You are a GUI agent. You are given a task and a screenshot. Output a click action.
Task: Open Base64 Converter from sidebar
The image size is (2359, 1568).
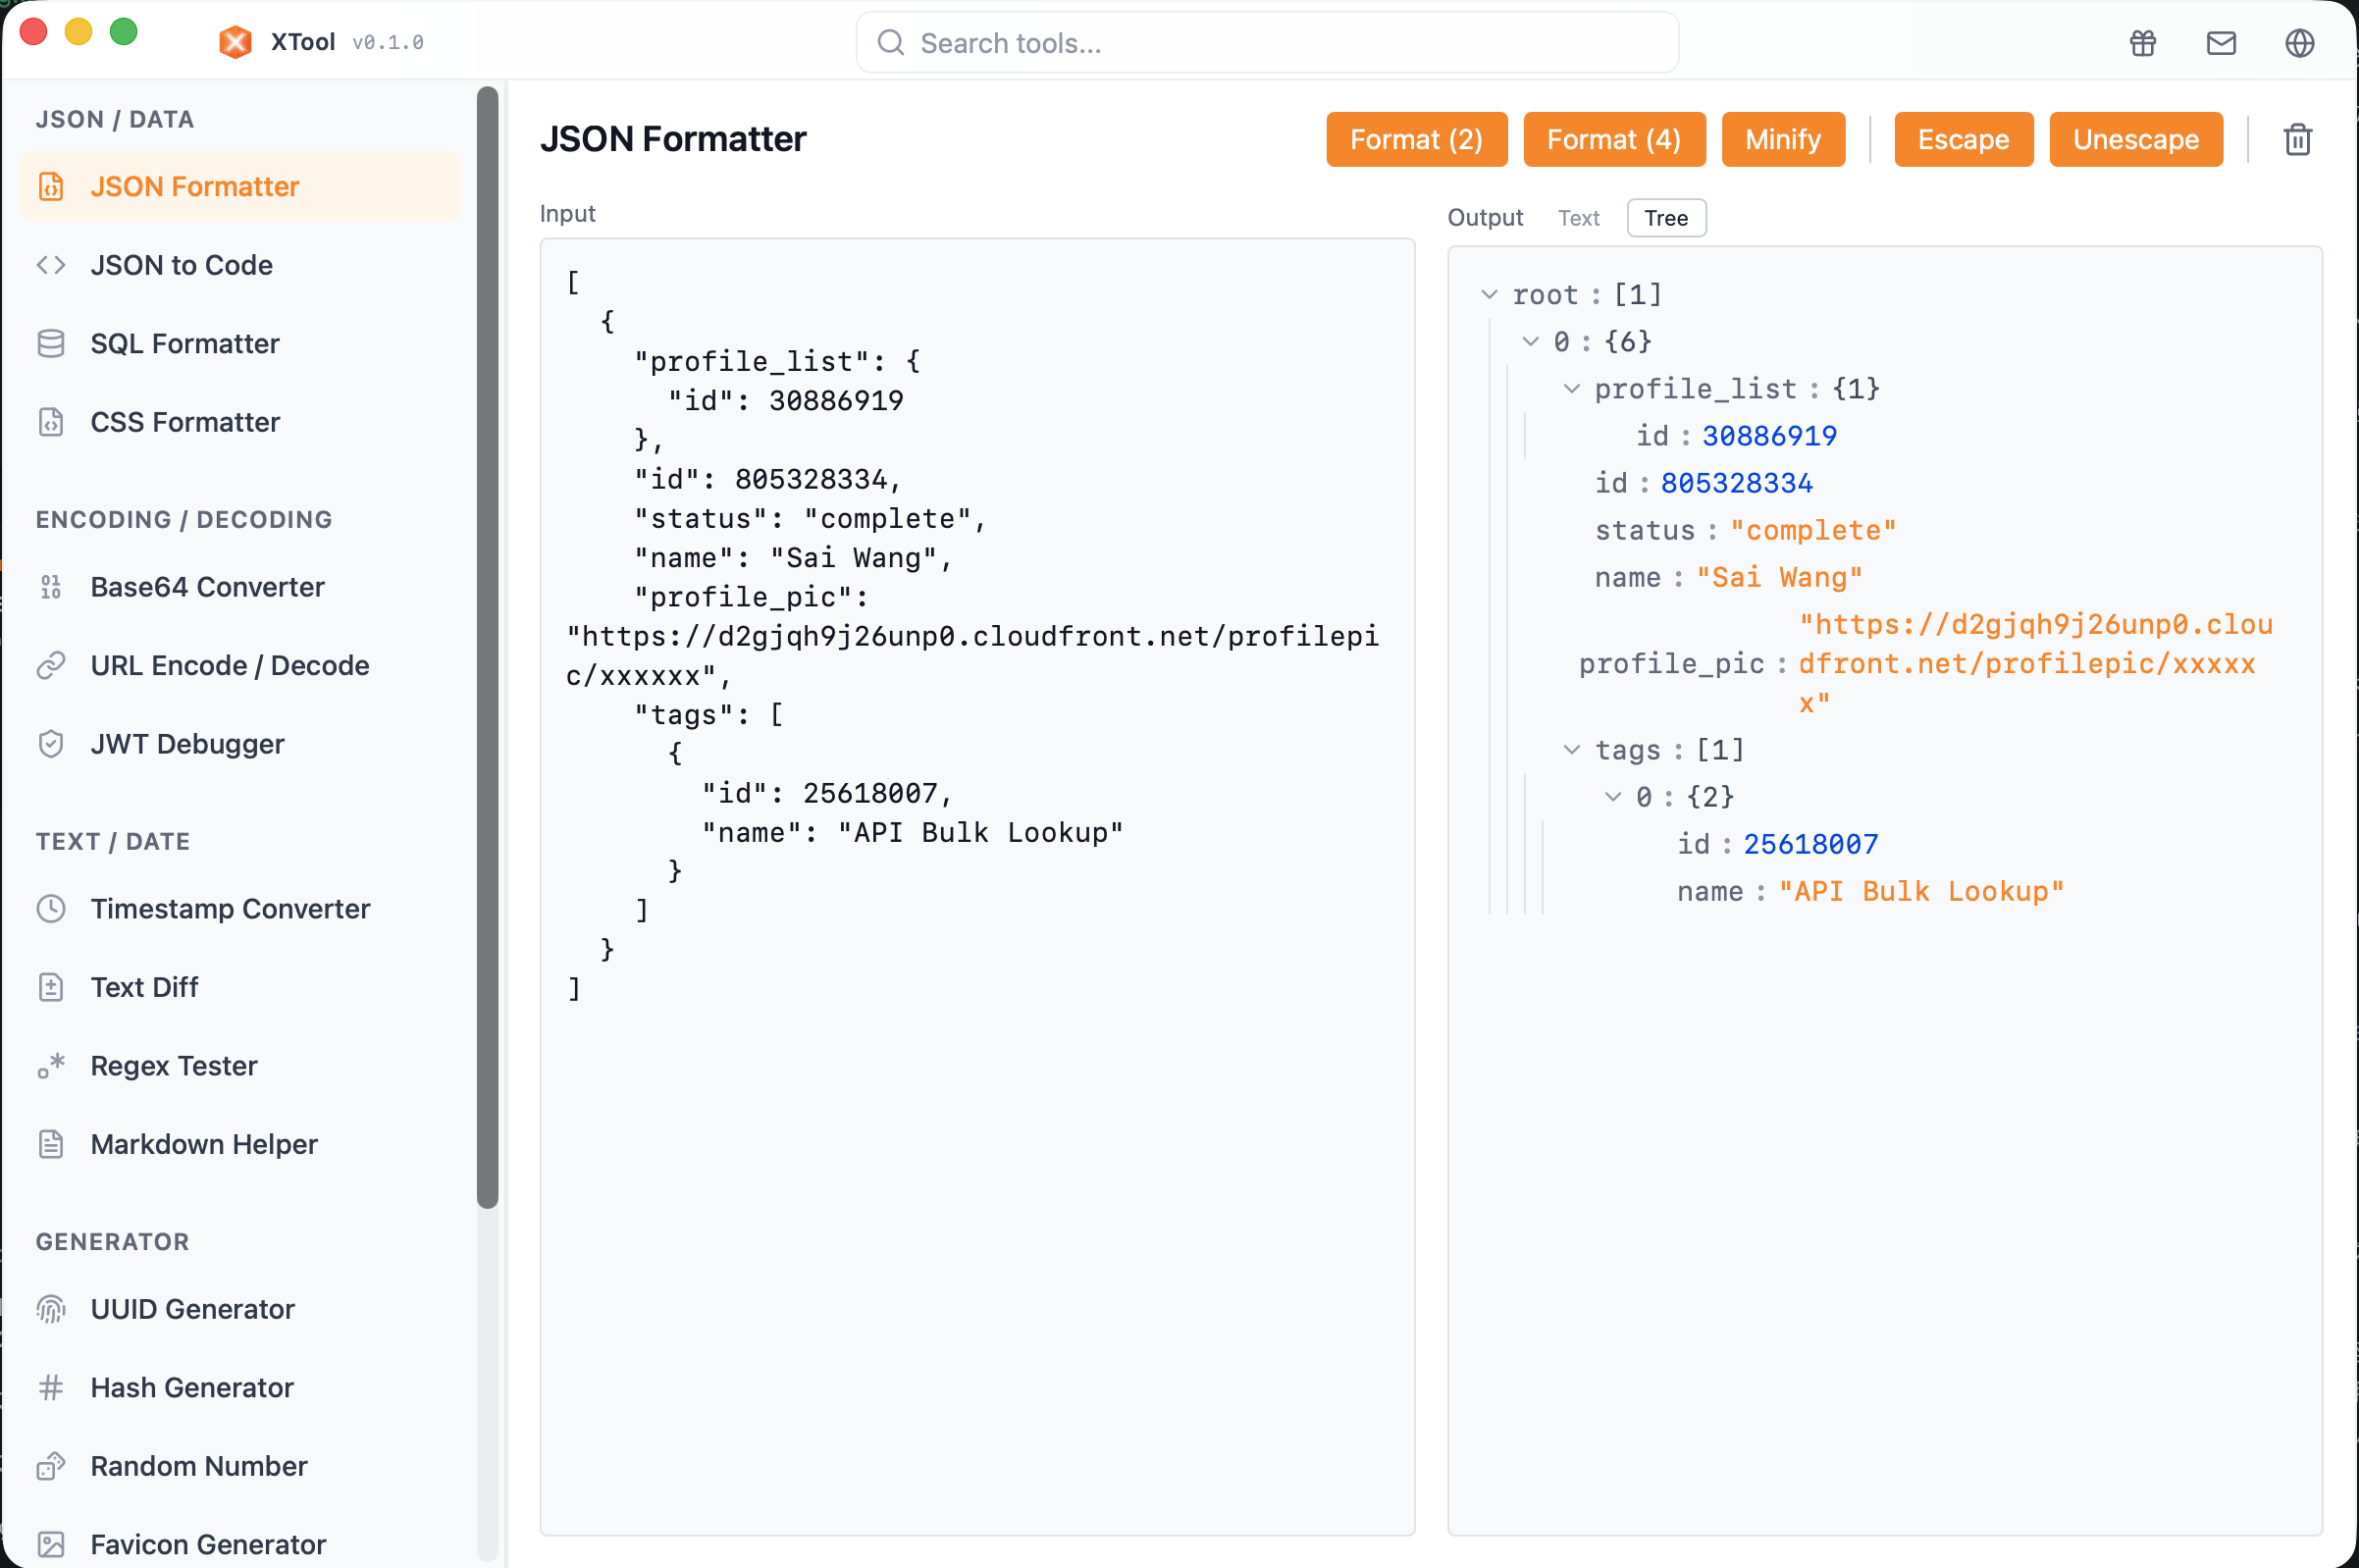point(207,587)
